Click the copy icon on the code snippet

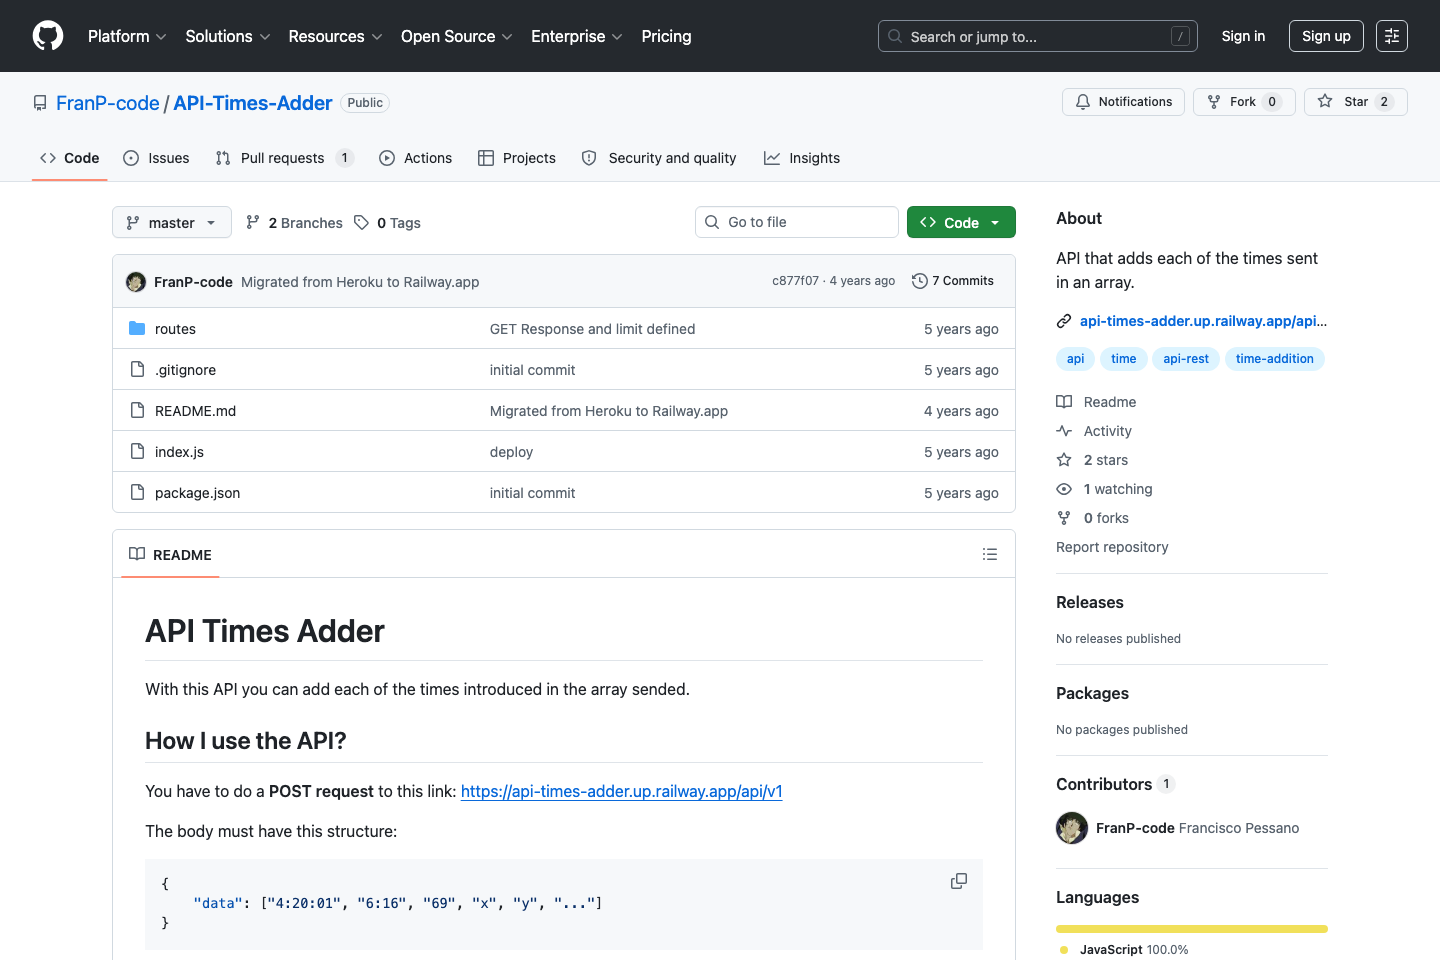(958, 881)
